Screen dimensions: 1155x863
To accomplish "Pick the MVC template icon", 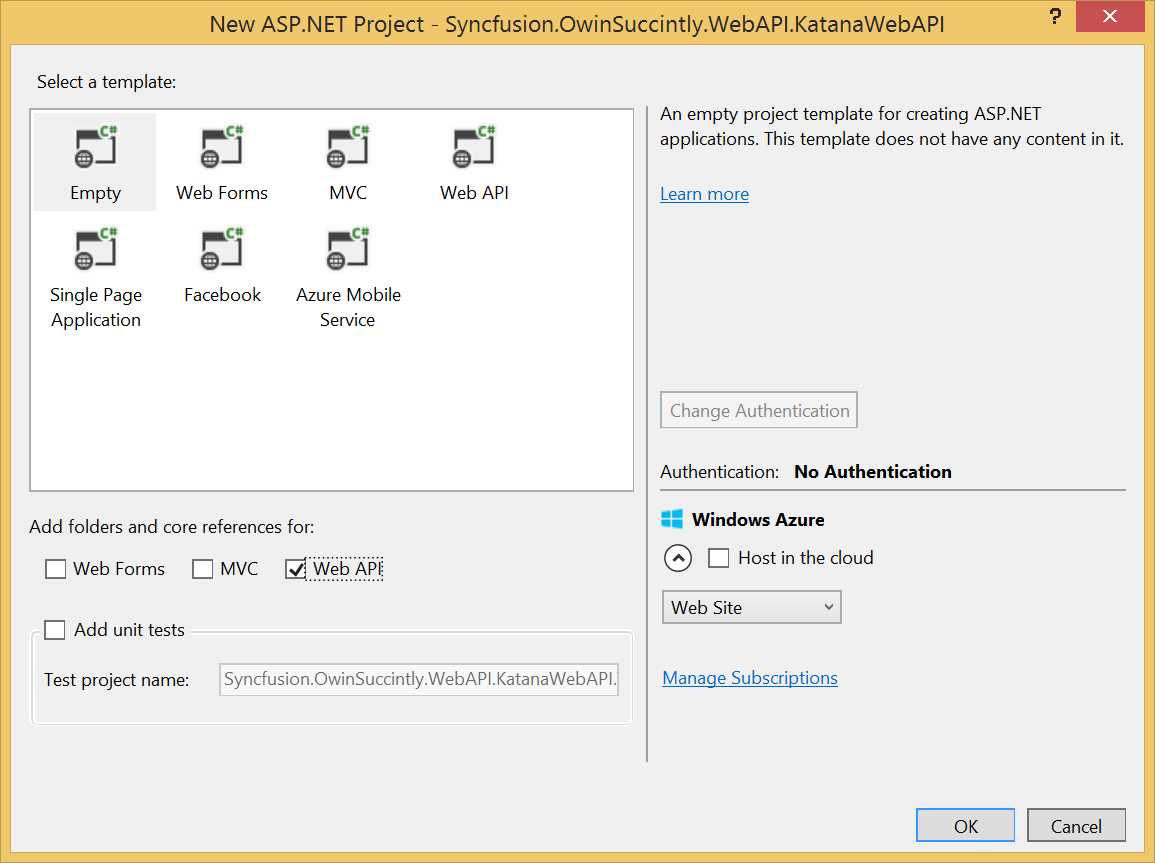I will tap(348, 146).
